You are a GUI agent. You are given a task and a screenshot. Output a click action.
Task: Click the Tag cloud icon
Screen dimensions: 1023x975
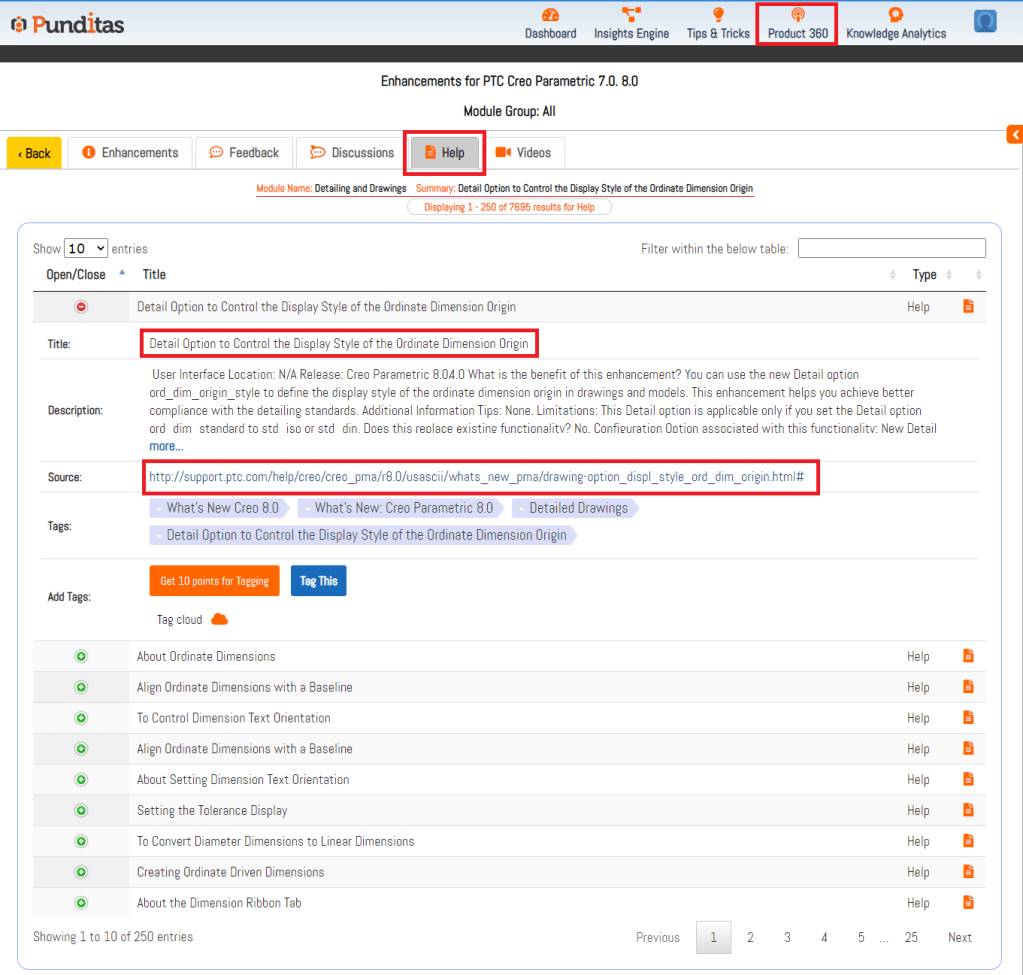[x=219, y=620]
